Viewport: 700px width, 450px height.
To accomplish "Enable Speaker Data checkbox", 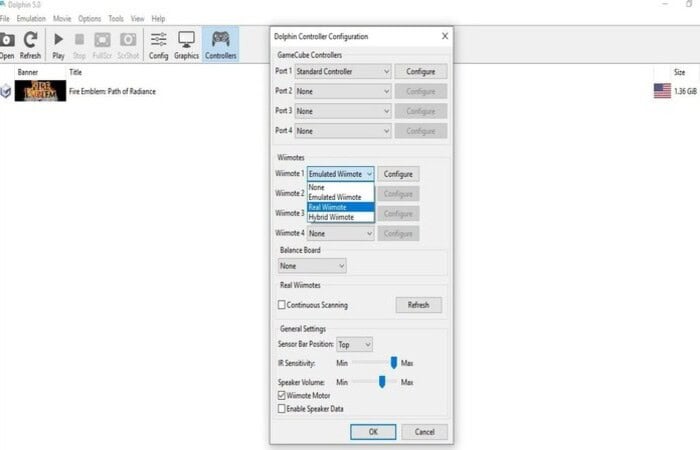I will [282, 408].
